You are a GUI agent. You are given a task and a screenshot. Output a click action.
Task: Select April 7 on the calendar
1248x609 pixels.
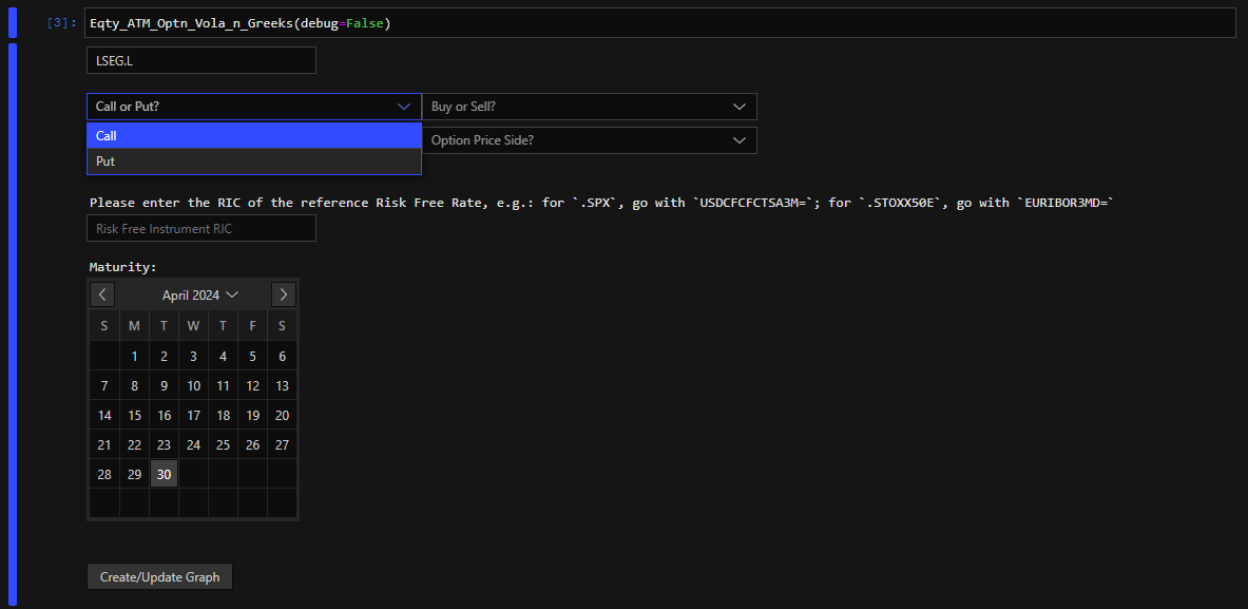coord(104,386)
